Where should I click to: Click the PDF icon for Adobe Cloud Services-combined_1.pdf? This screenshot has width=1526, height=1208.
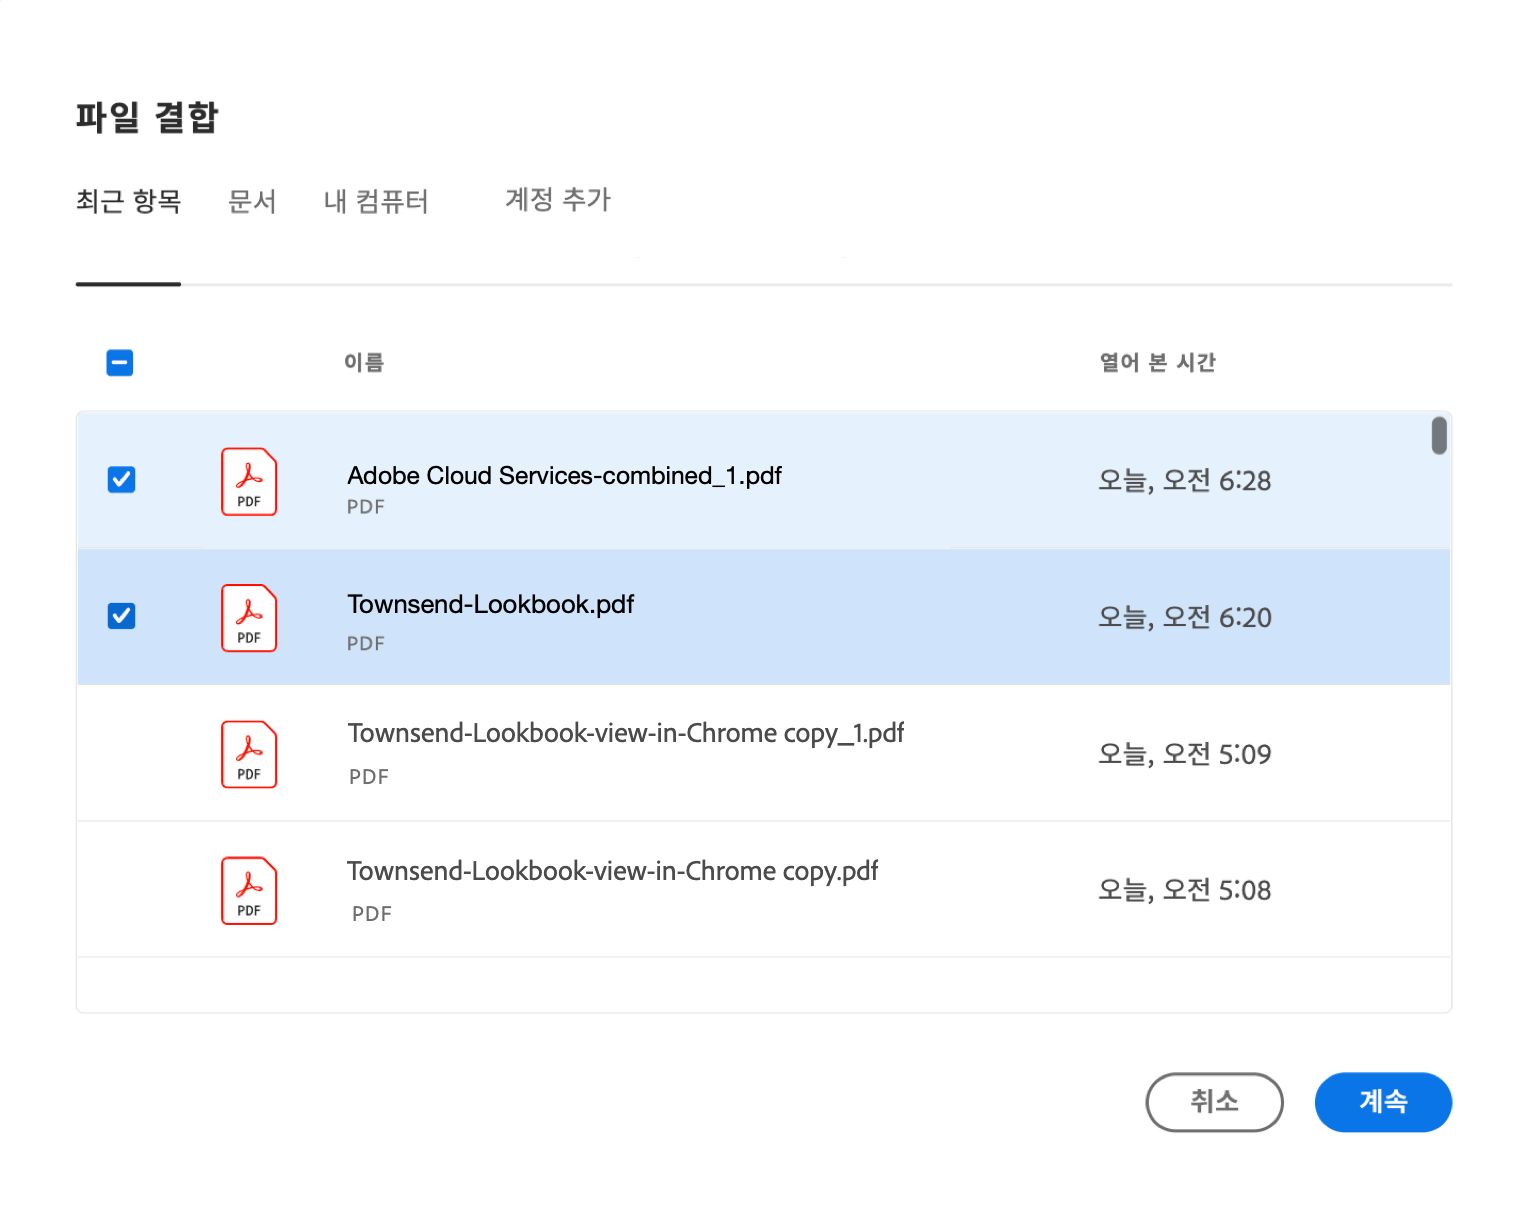click(x=249, y=481)
